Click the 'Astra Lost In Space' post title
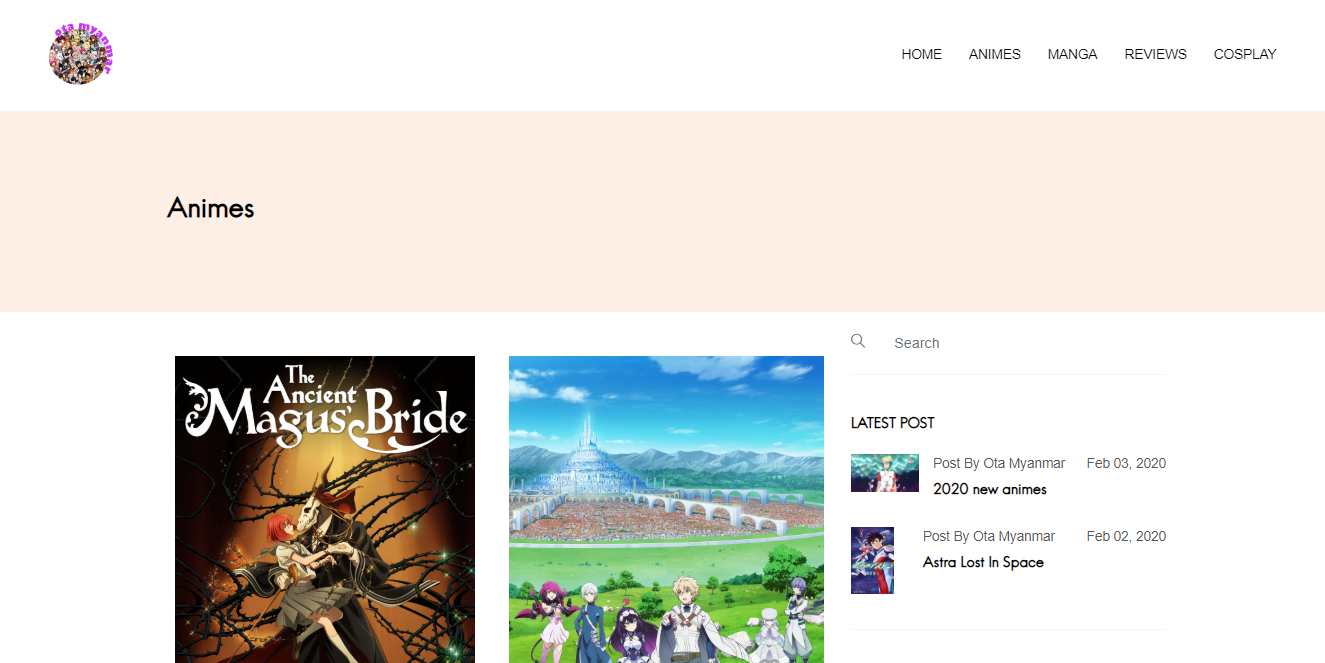The width and height of the screenshot is (1325, 663). click(983, 562)
